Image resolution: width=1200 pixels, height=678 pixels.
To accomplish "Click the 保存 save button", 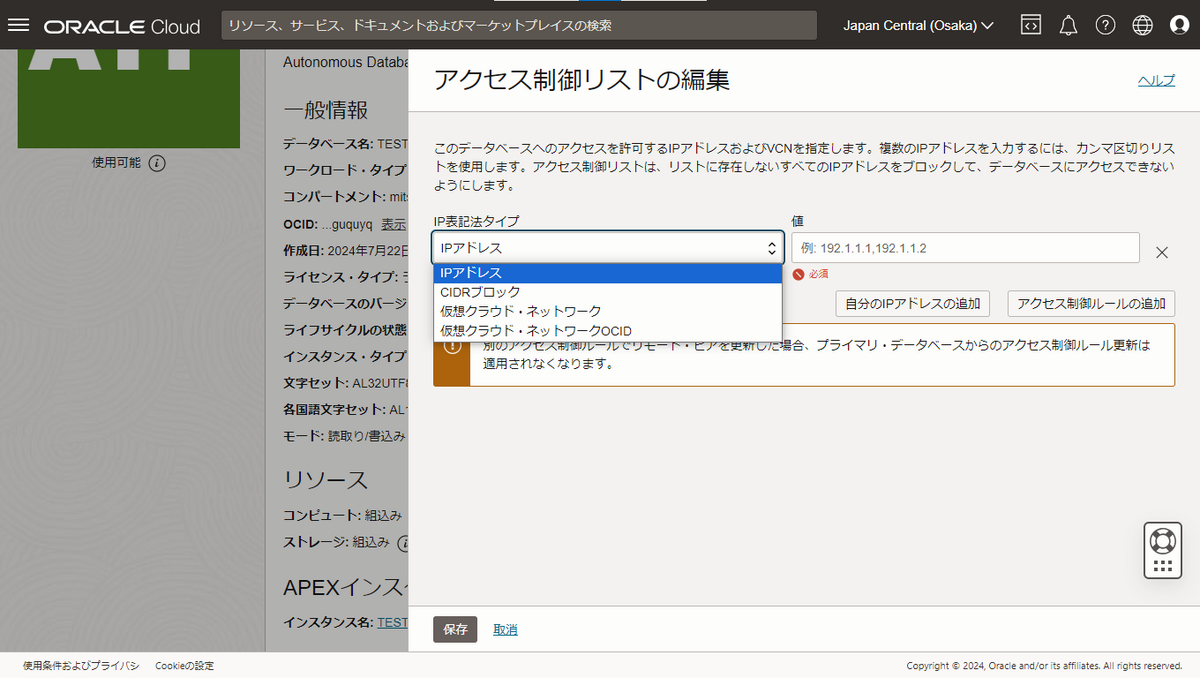I will 455,629.
